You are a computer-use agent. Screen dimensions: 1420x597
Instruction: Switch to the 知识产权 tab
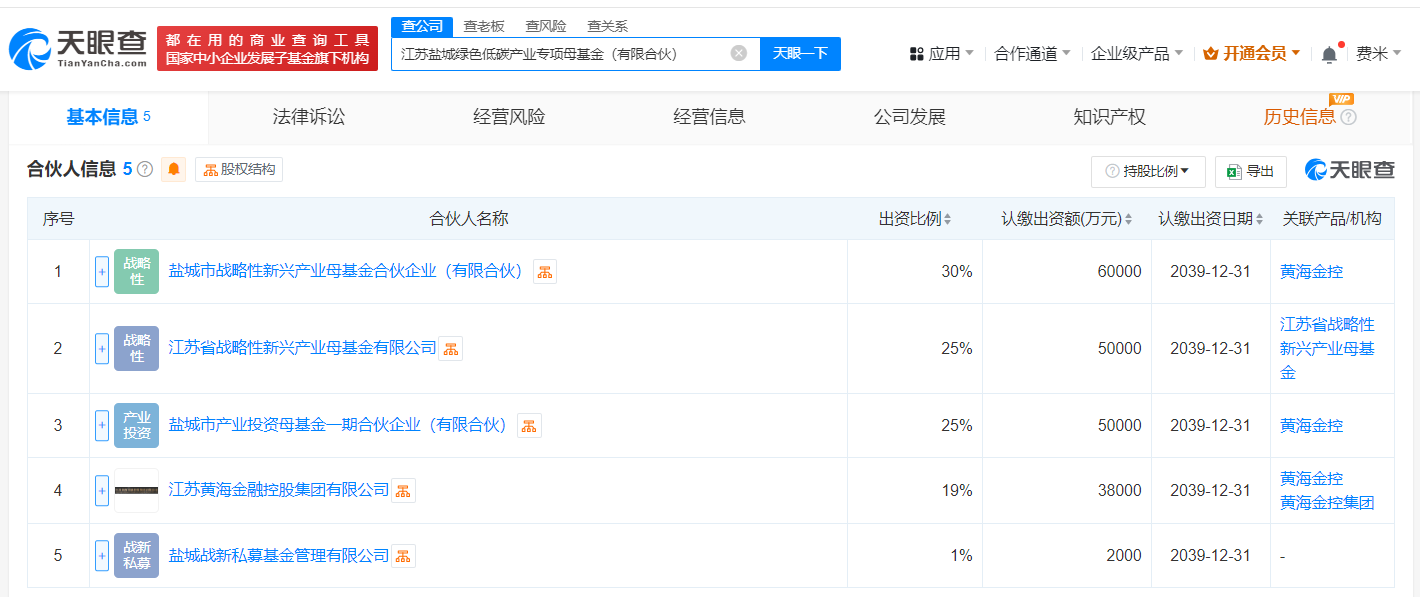tap(1109, 117)
